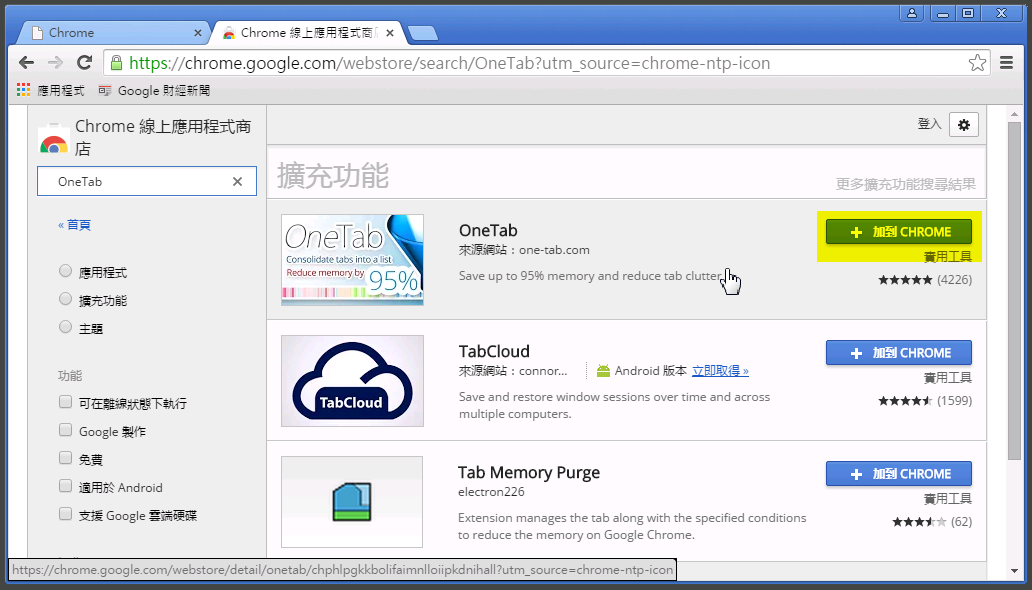The width and height of the screenshot is (1032, 590).
Task: Click the 登入 sign-in link
Action: (929, 124)
